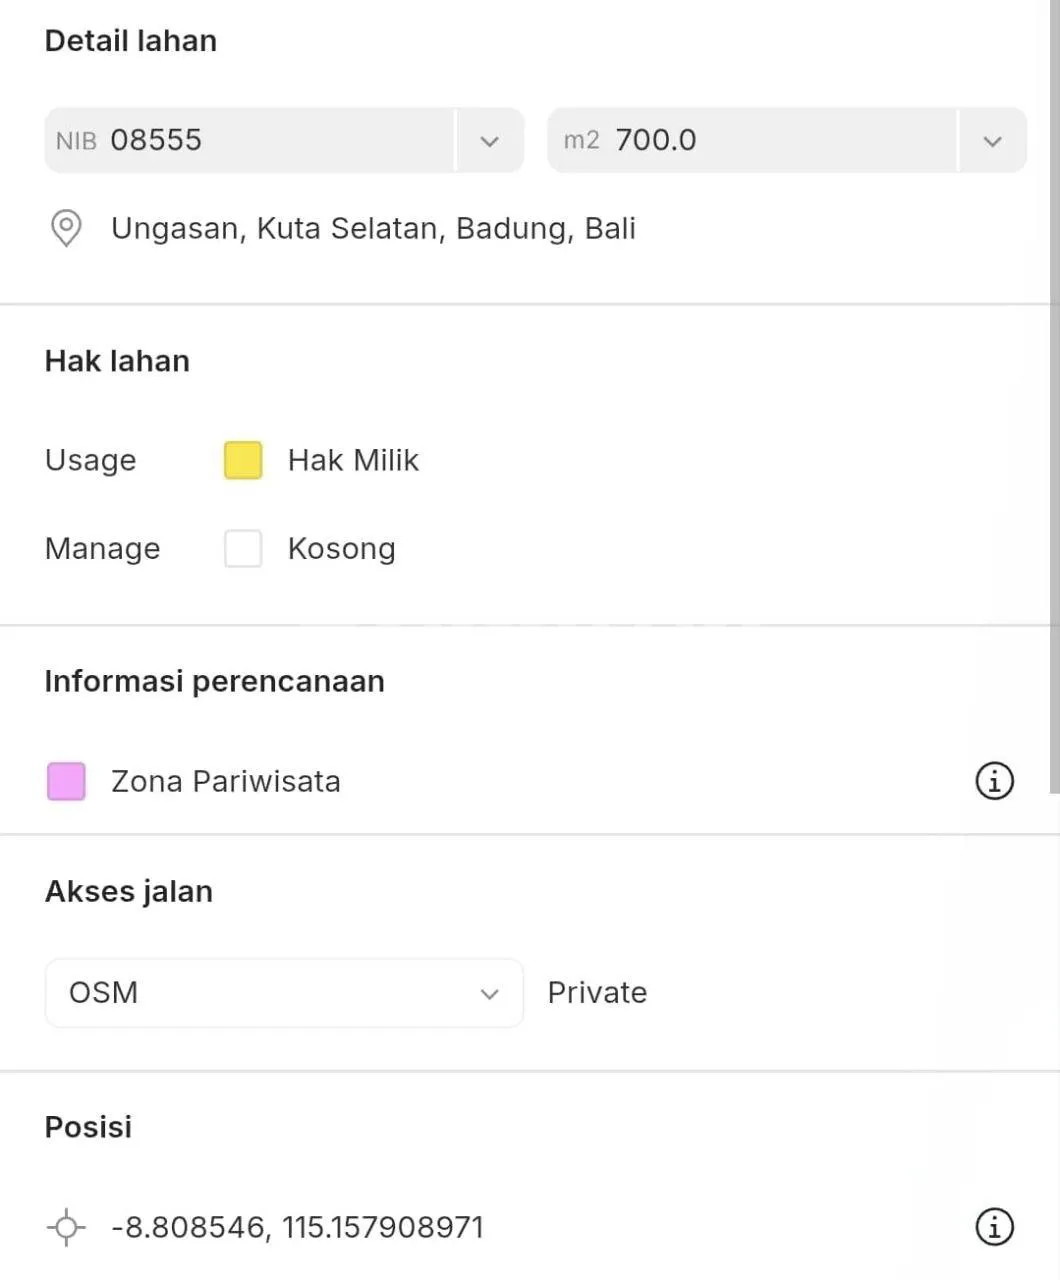Click the empty Kosong checkbox
Screen dimensions: 1060x1280
pyautogui.click(x=243, y=548)
